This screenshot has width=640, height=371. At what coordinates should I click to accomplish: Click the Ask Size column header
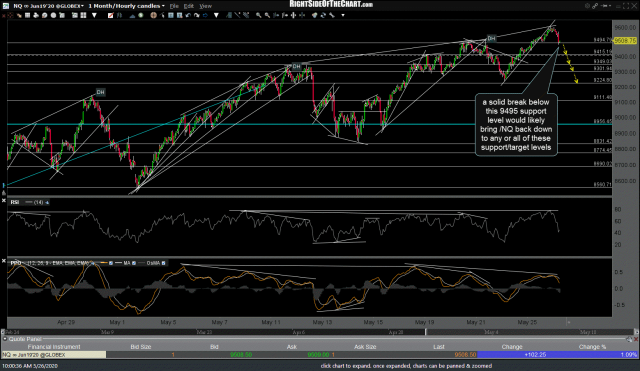pyautogui.click(x=365, y=347)
